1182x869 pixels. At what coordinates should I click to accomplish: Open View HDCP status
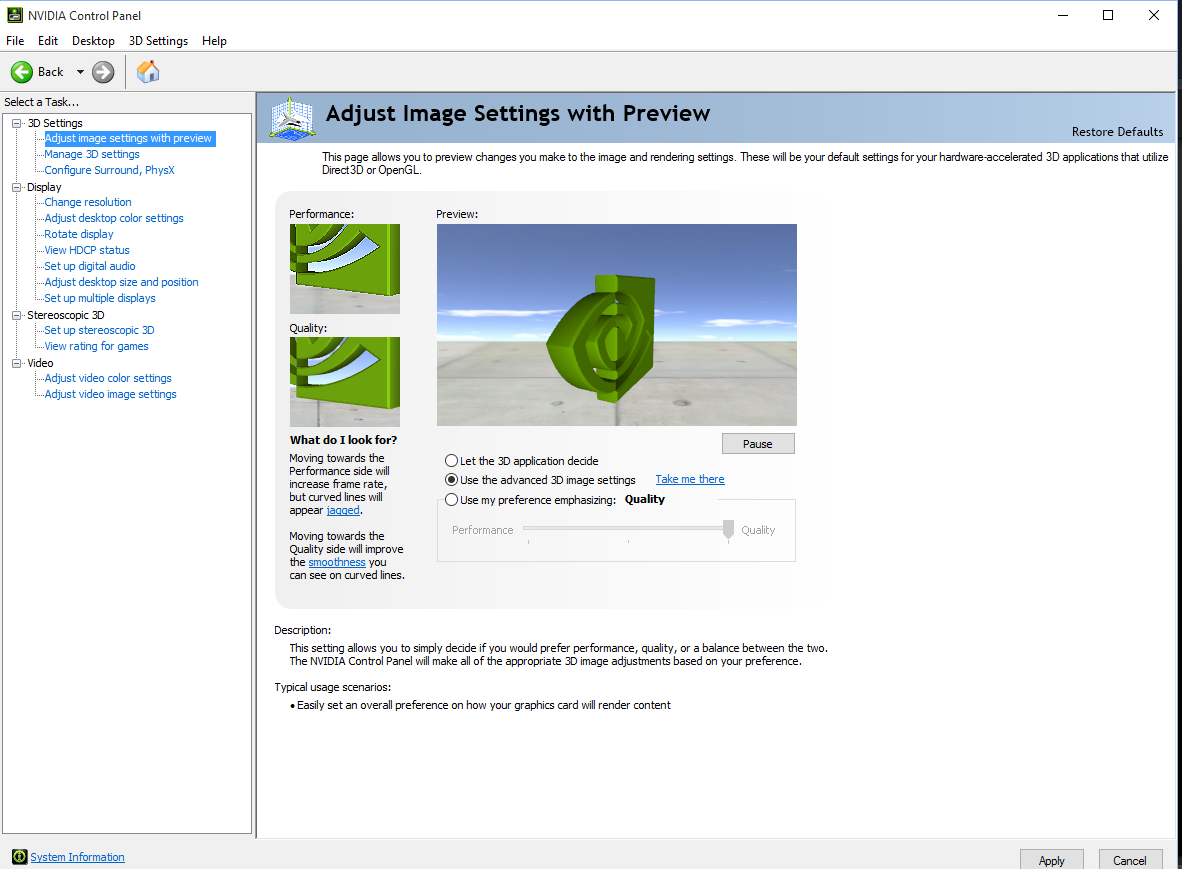87,250
